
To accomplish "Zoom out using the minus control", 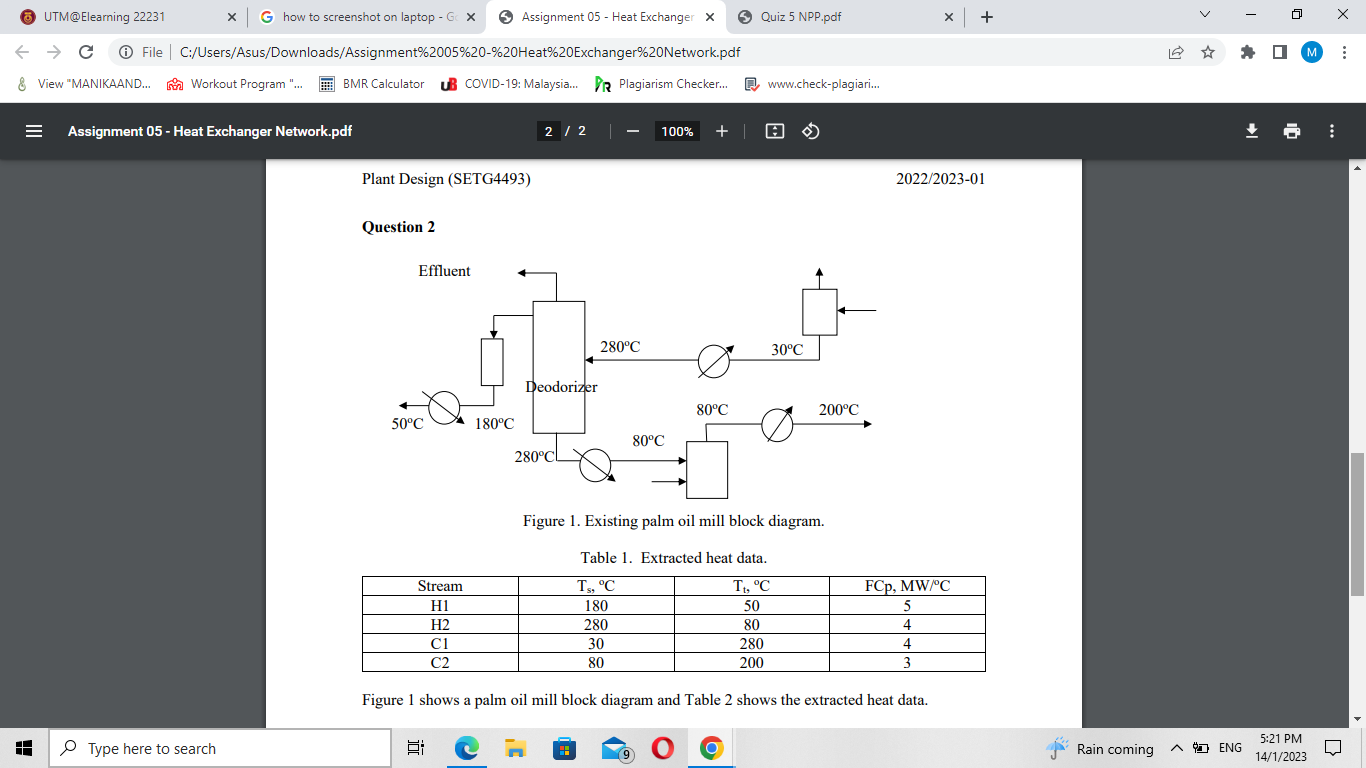I will click(x=634, y=131).
